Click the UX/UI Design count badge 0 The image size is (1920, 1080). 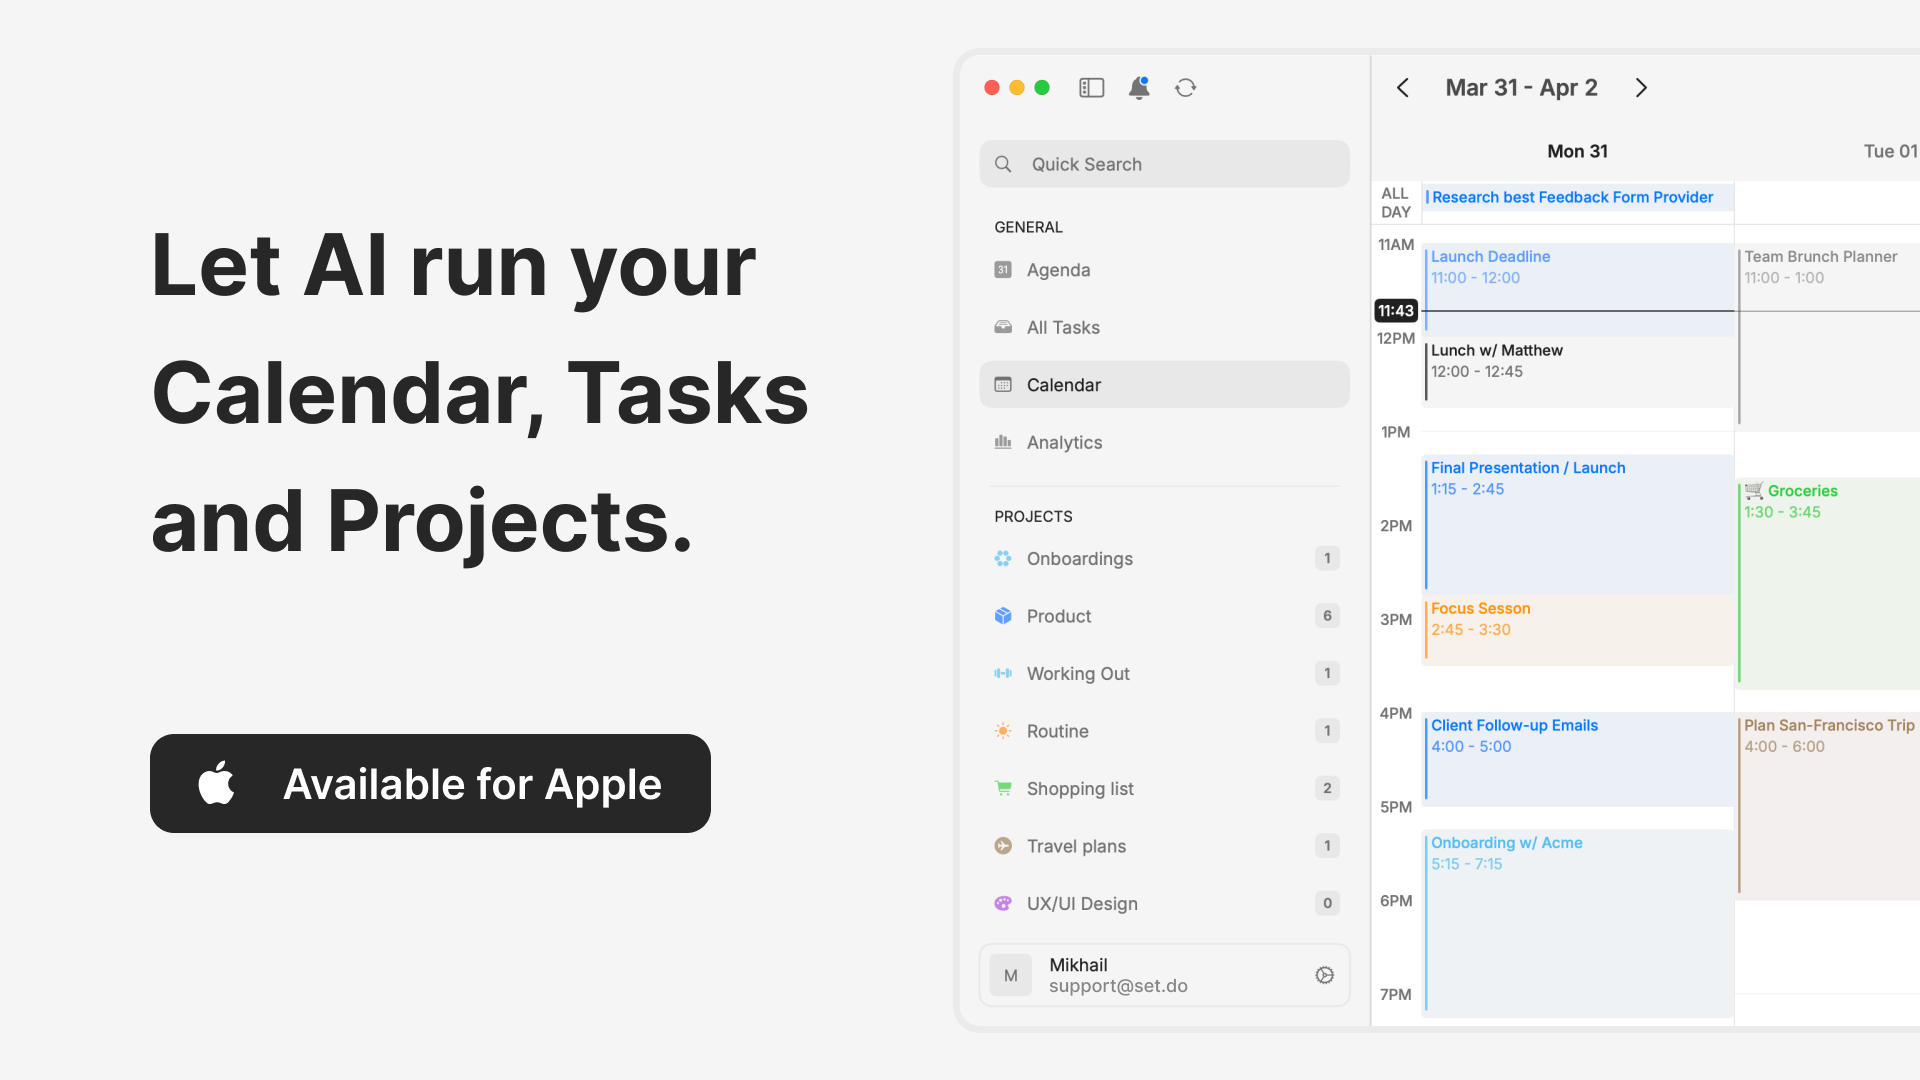(x=1327, y=903)
